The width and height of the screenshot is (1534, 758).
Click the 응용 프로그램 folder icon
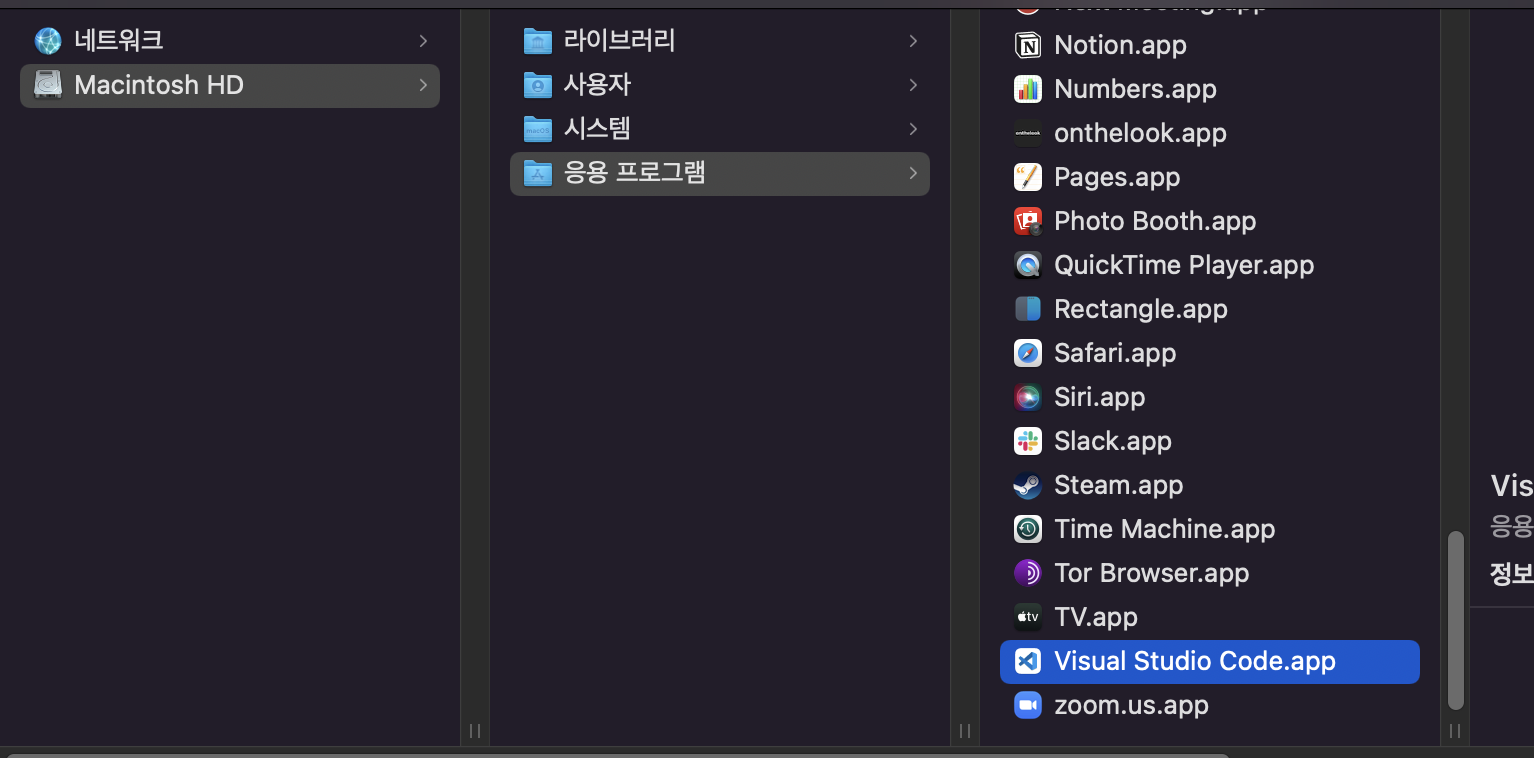[538, 173]
